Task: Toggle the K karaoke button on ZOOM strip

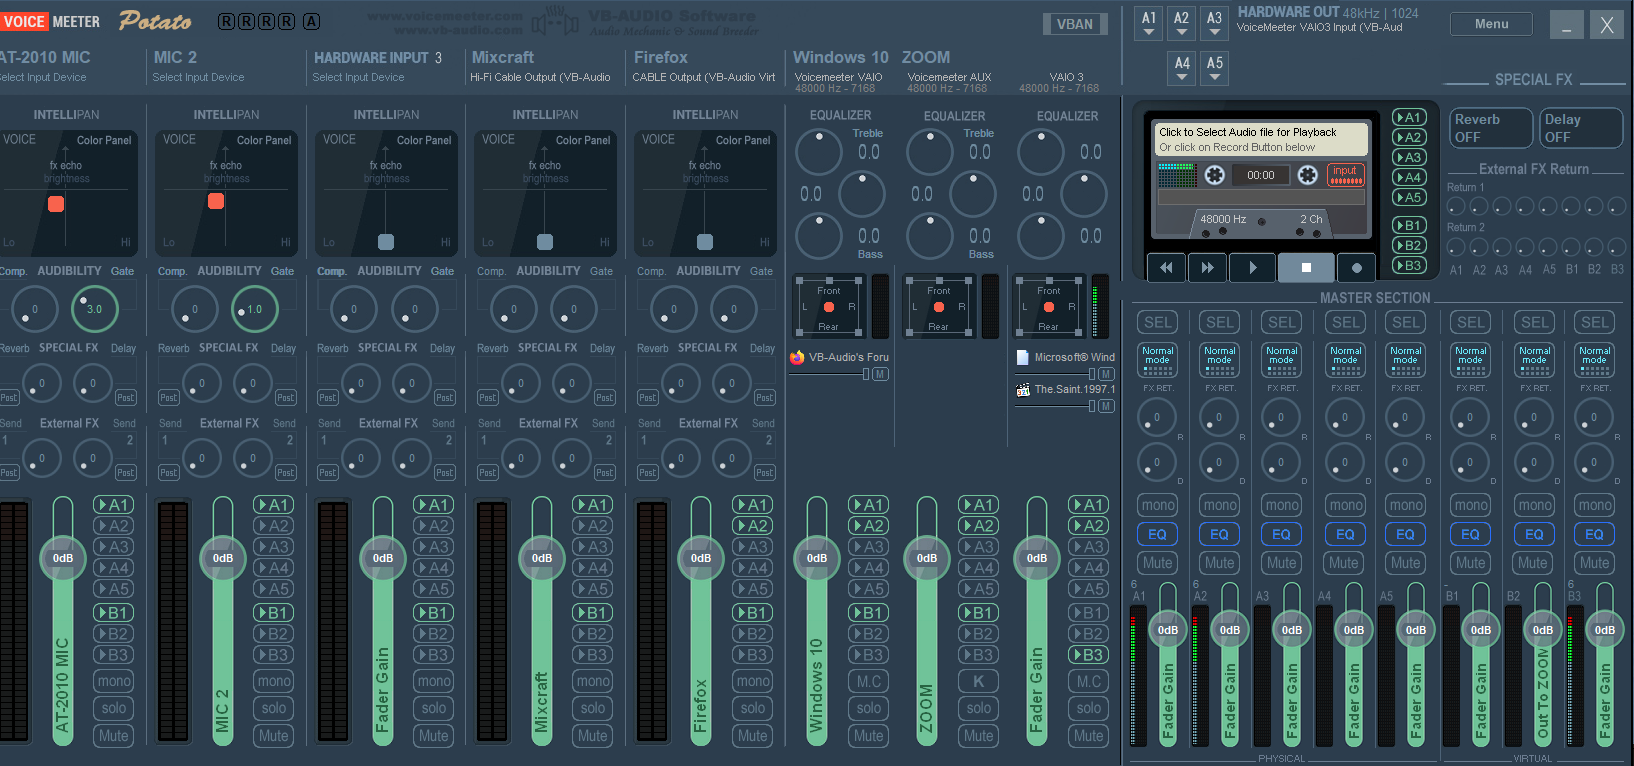Action: 979,681
